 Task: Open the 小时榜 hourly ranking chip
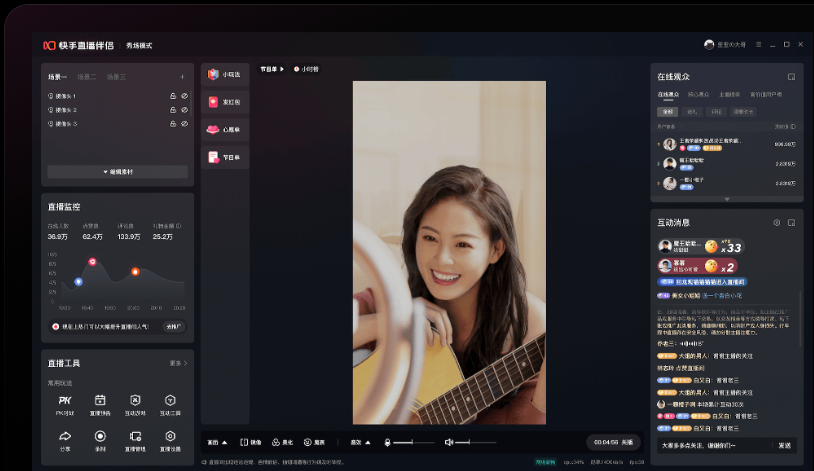click(x=306, y=69)
